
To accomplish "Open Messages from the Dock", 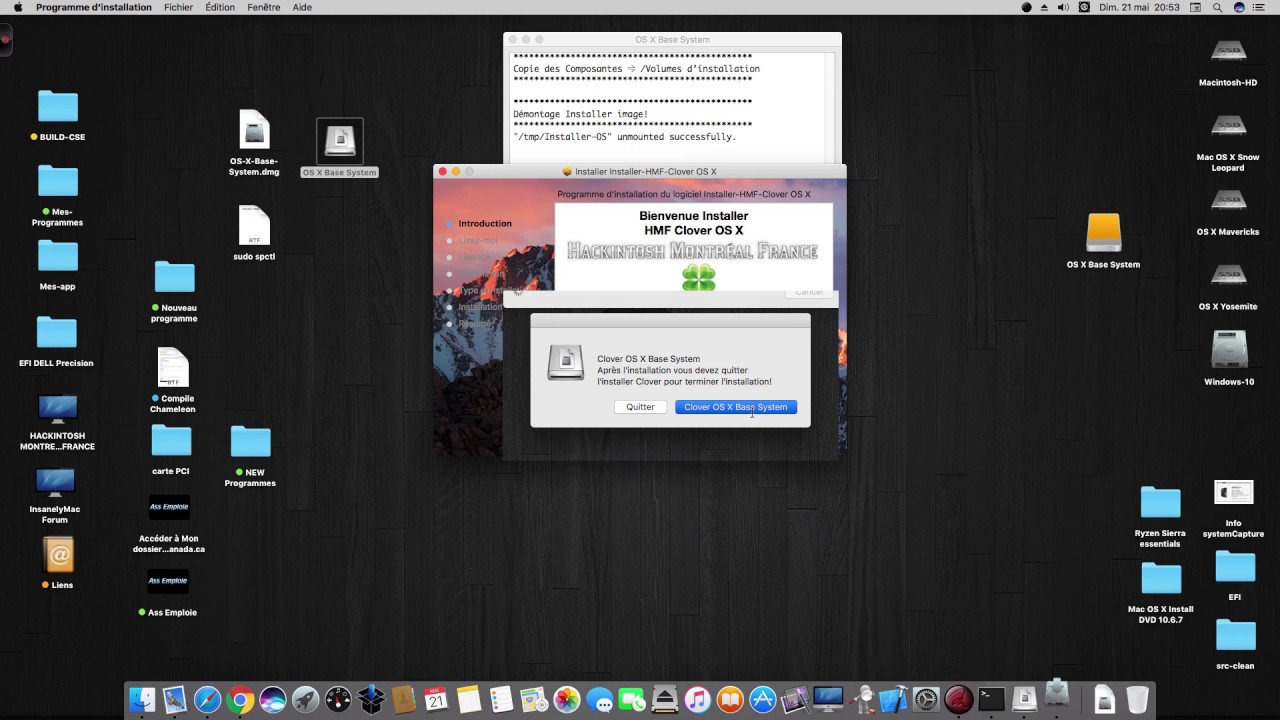I will coord(599,699).
